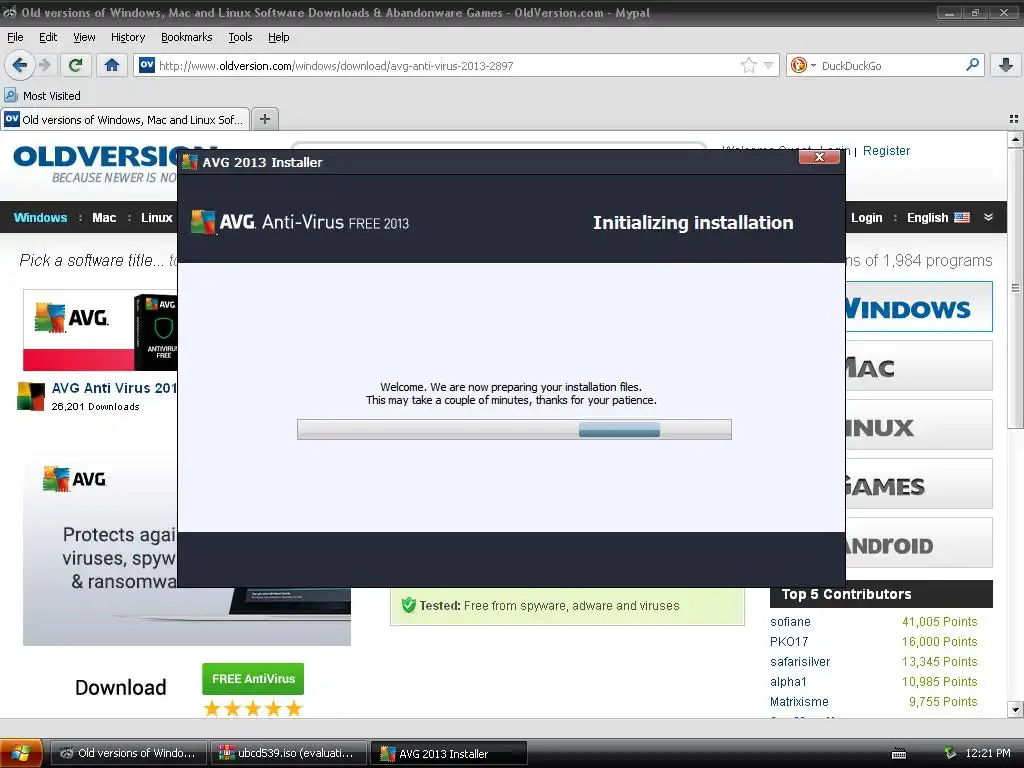1024x768 pixels.
Task: Click the small AVG icon beside downloads count
Action: pos(31,396)
